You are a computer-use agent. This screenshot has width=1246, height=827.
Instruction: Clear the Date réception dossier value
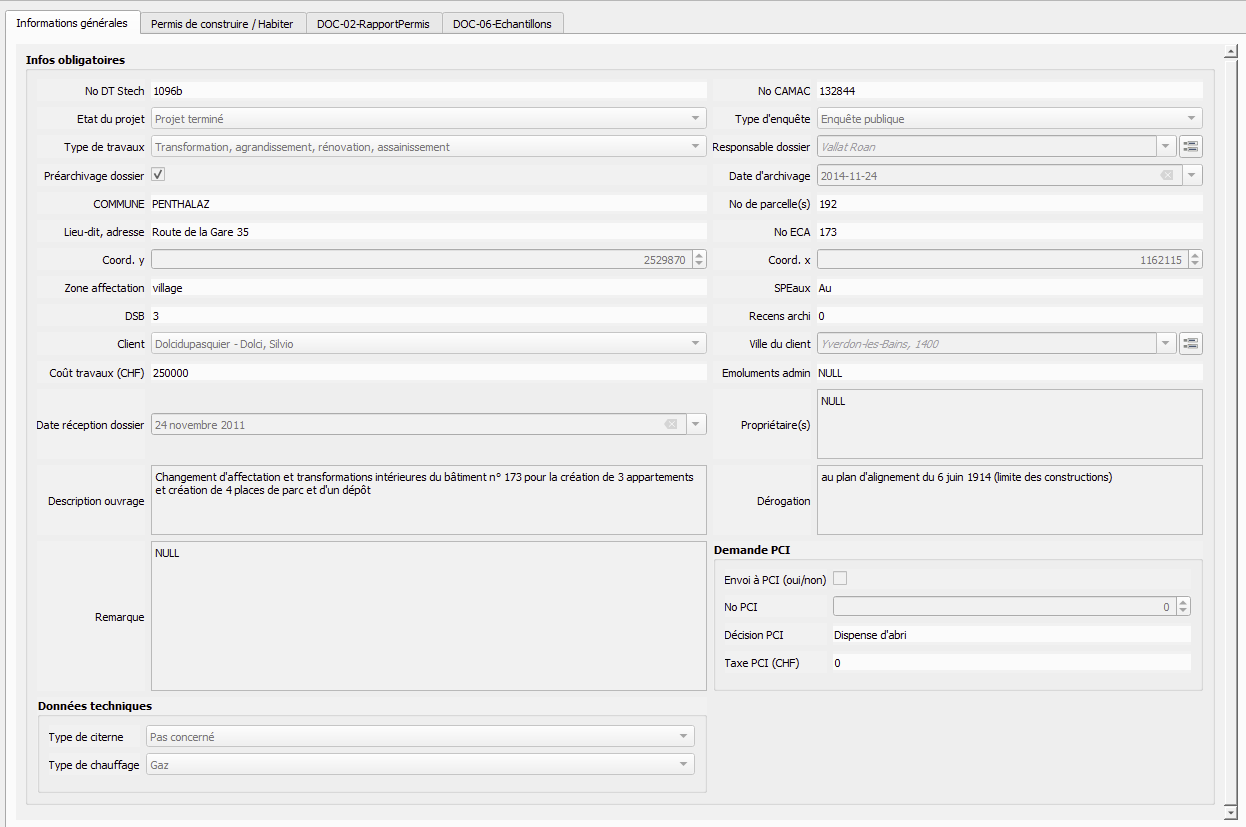click(x=670, y=425)
